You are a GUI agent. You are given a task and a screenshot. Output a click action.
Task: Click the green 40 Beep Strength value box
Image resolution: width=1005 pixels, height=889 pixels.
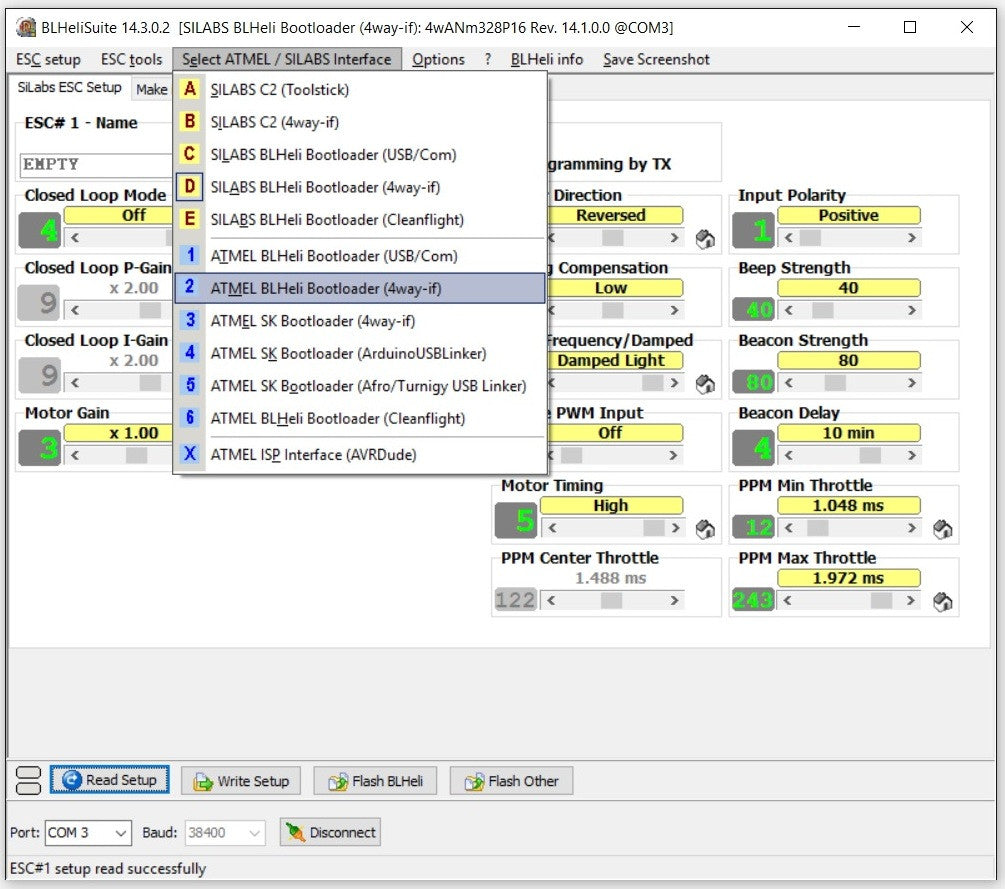click(753, 309)
